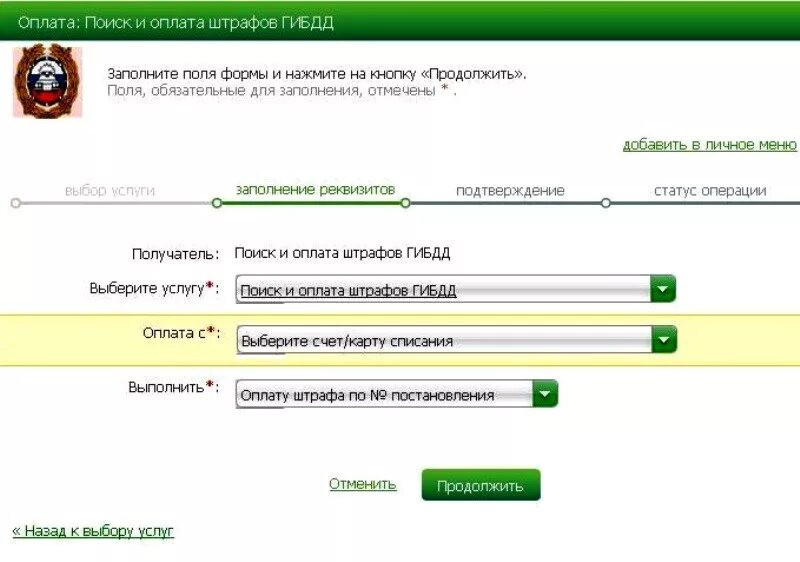Viewport: 800px width, 562px height.
Task: Select the "выбор услуги" step label
Action: [110, 191]
